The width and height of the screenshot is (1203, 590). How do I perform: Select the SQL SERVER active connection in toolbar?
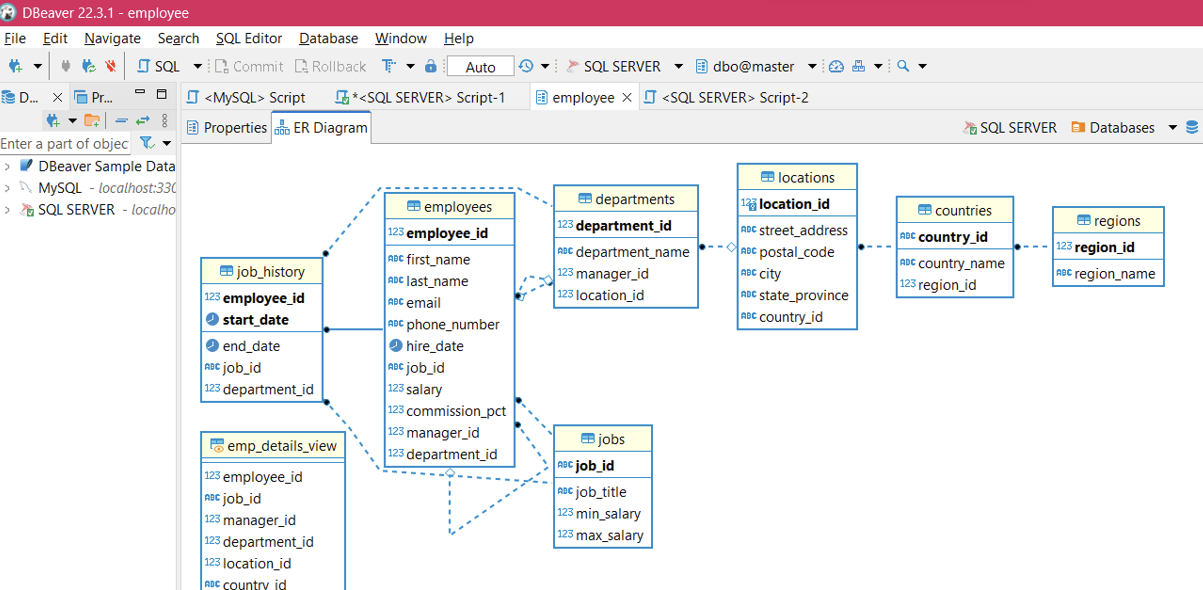(624, 67)
